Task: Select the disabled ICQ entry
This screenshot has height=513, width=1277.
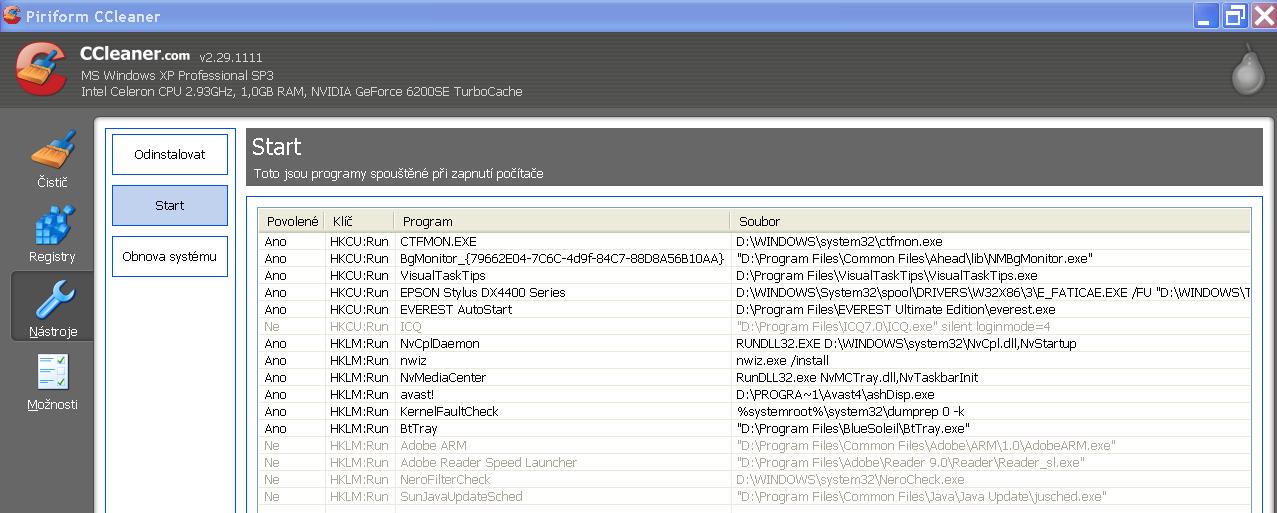Action: [x=754, y=326]
